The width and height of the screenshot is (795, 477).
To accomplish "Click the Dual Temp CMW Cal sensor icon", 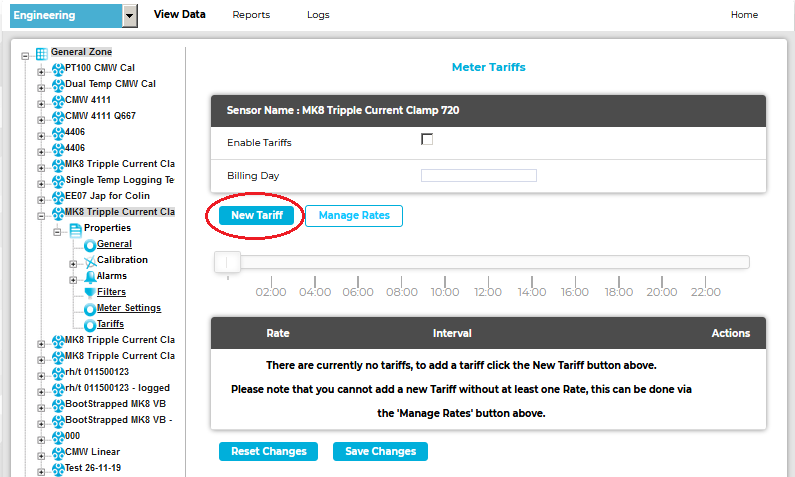I will pos(58,86).
